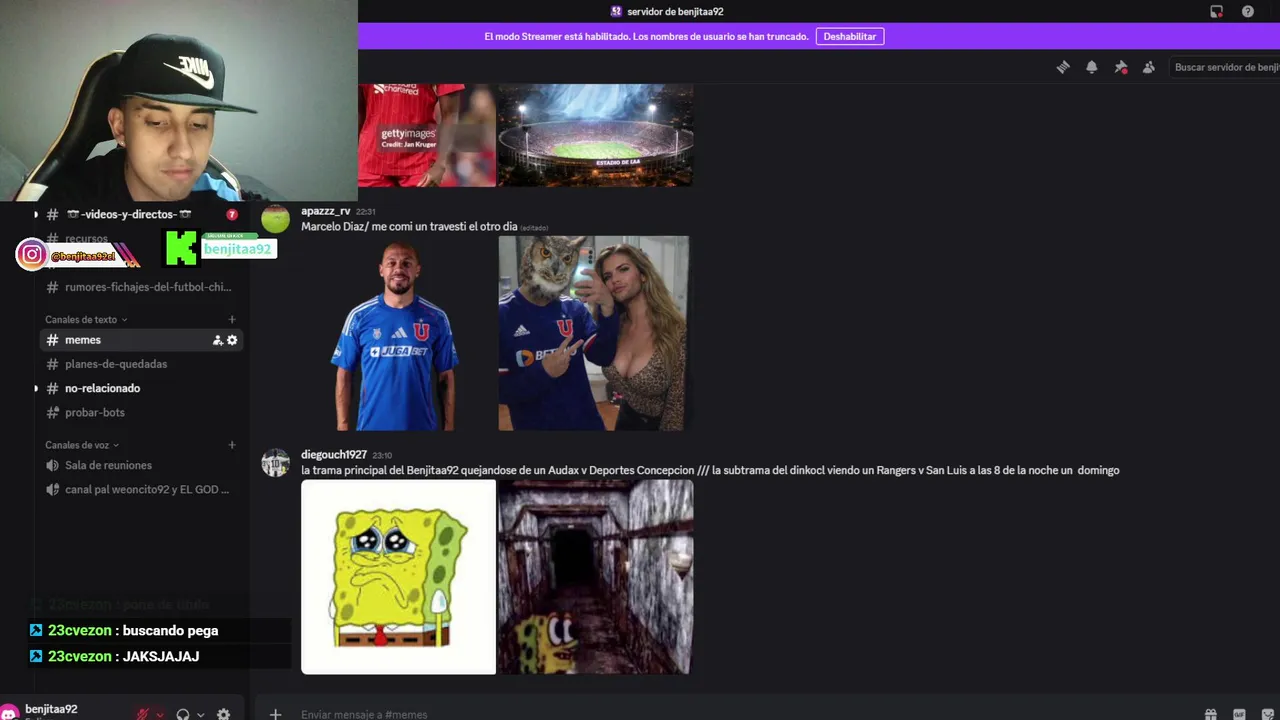Click invite people icon on memes channel
The image size is (1280, 720).
[x=217, y=340]
